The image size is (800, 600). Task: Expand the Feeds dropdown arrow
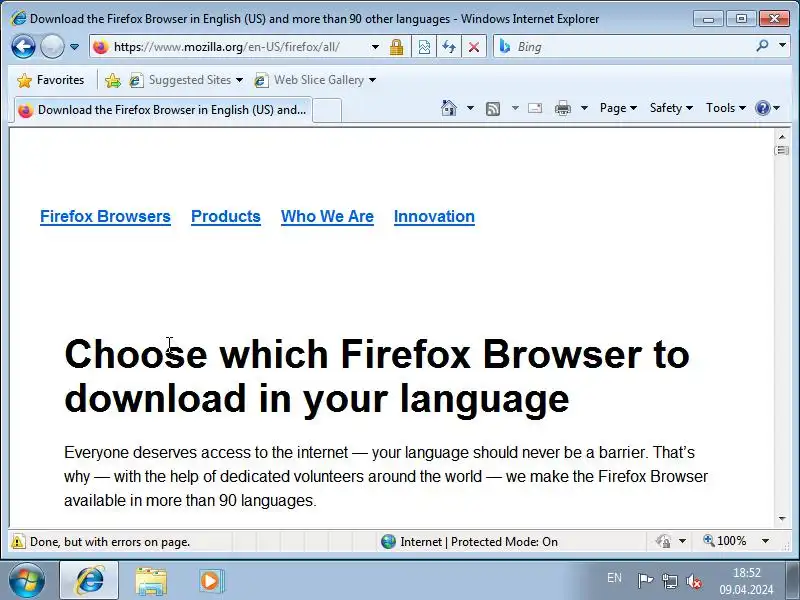point(515,108)
